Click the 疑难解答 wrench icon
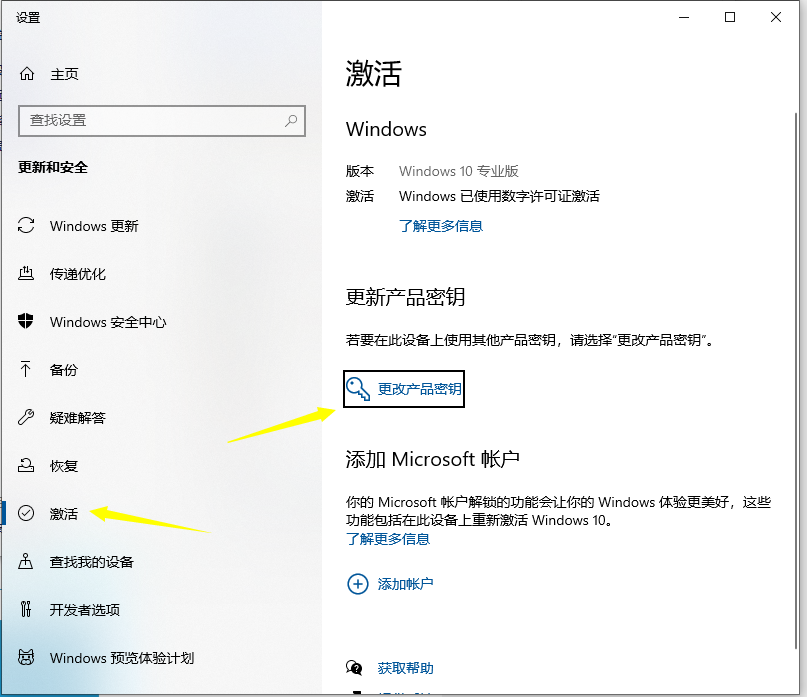 tap(27, 418)
